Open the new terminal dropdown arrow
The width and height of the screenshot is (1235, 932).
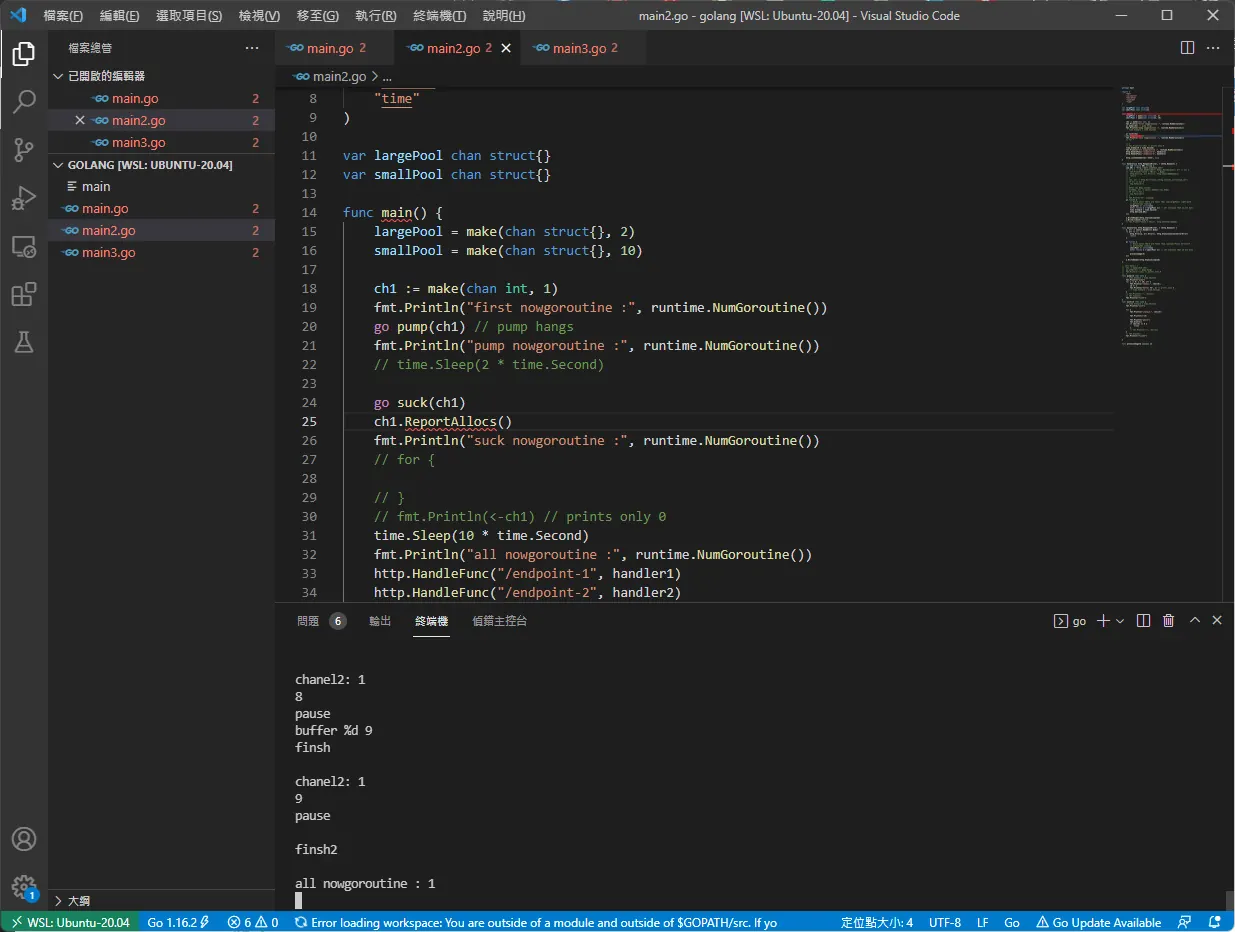tap(1120, 621)
